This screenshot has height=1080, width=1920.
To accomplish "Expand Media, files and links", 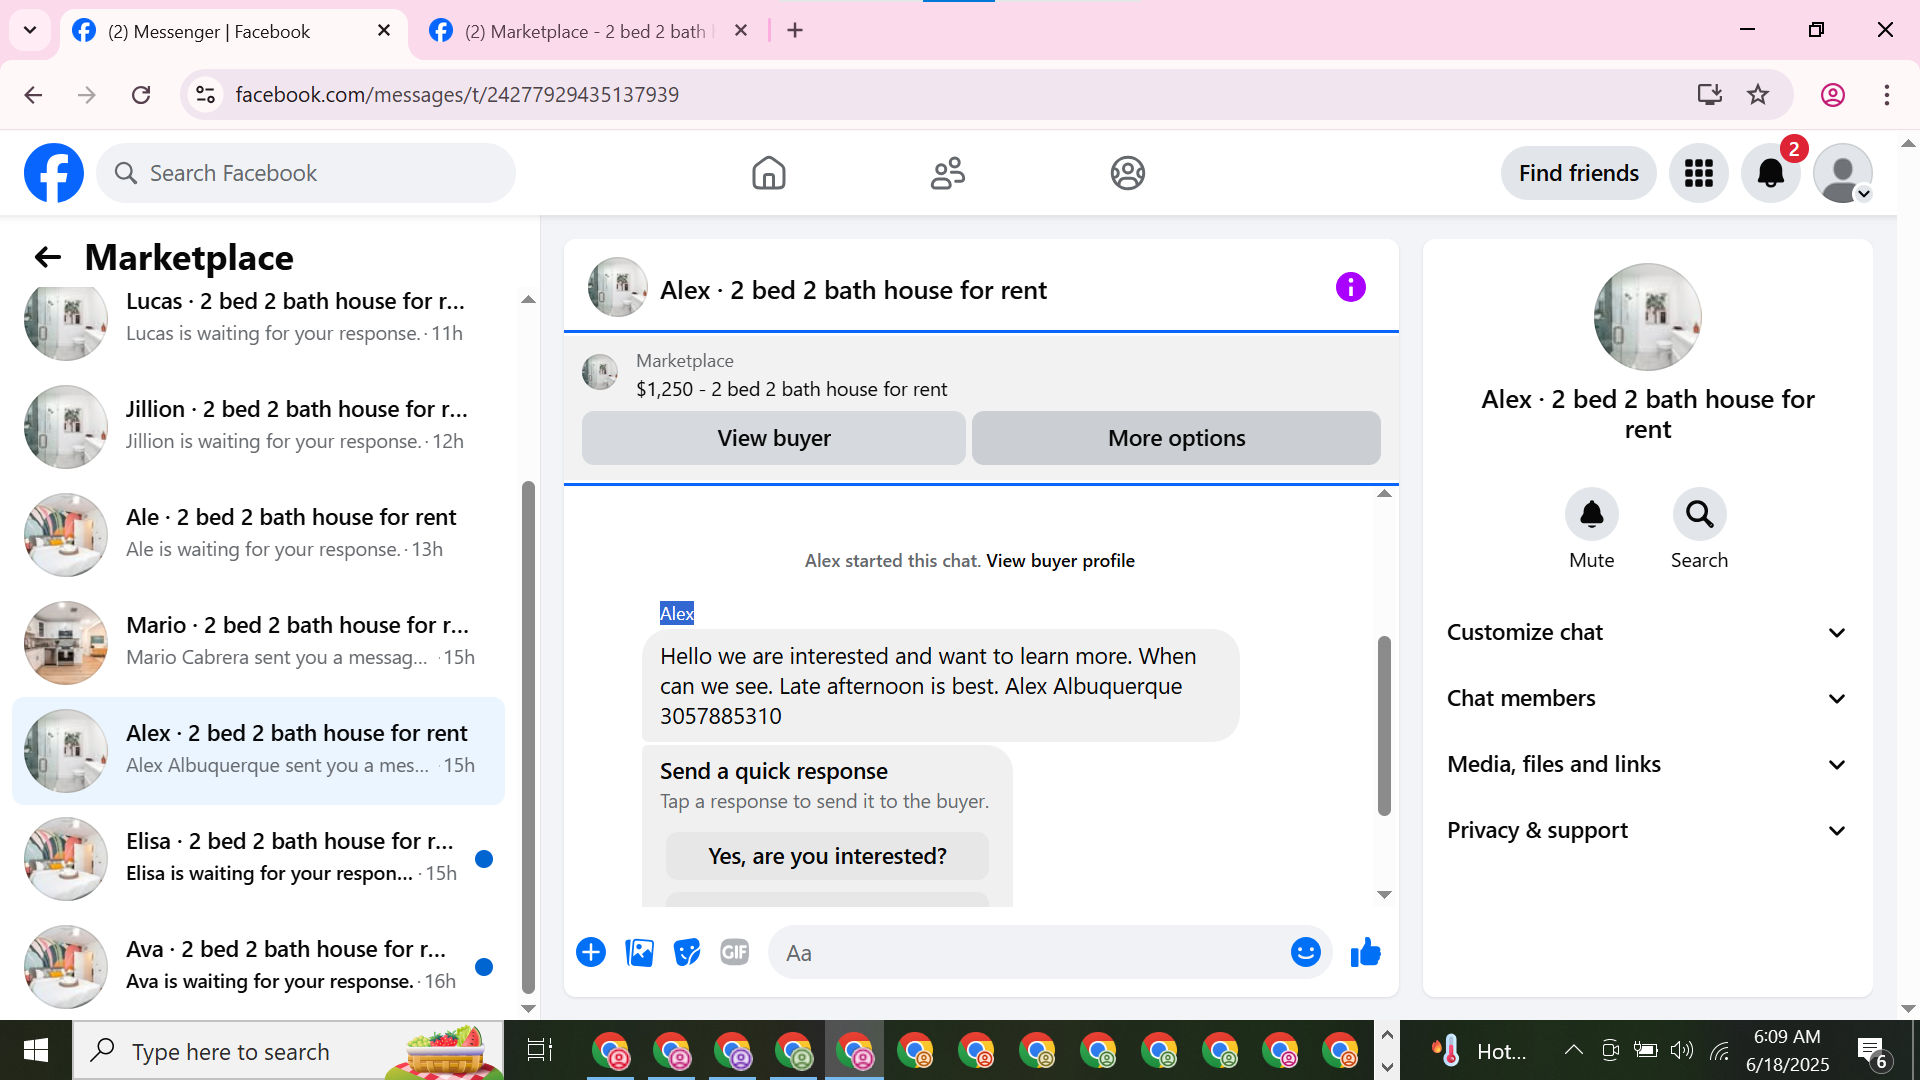I will pos(1647,765).
